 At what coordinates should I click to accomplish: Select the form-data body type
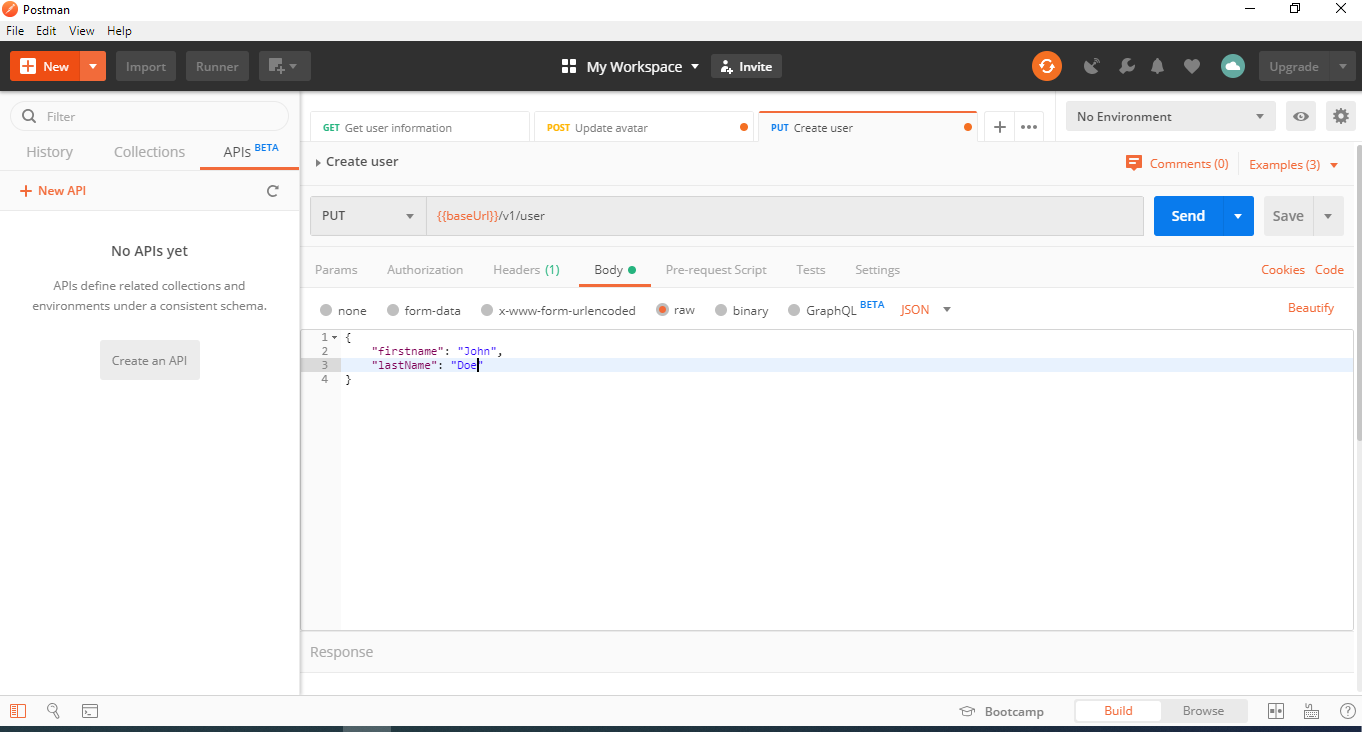pyautogui.click(x=393, y=310)
